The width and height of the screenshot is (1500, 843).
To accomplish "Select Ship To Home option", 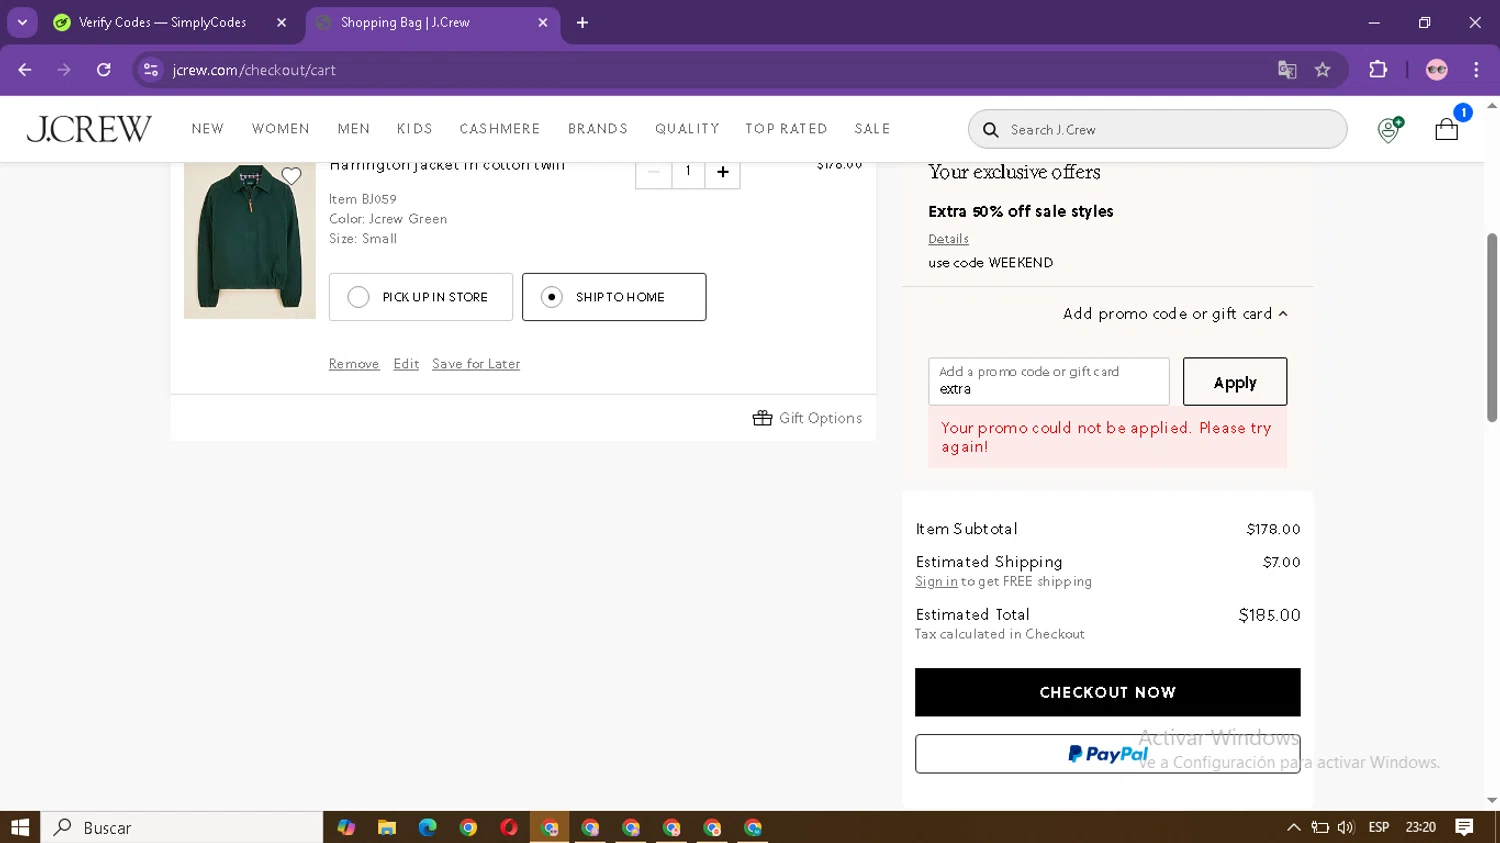I will click(x=614, y=297).
